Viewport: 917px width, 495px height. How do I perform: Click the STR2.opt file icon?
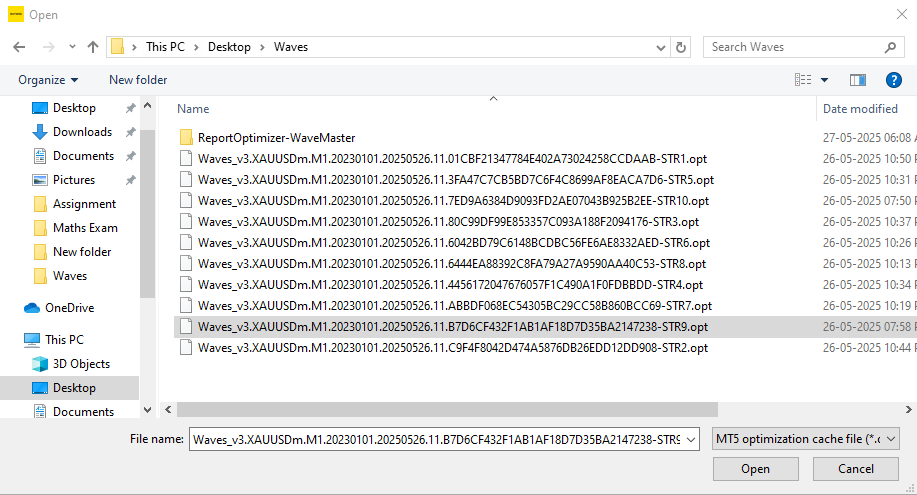pos(186,348)
